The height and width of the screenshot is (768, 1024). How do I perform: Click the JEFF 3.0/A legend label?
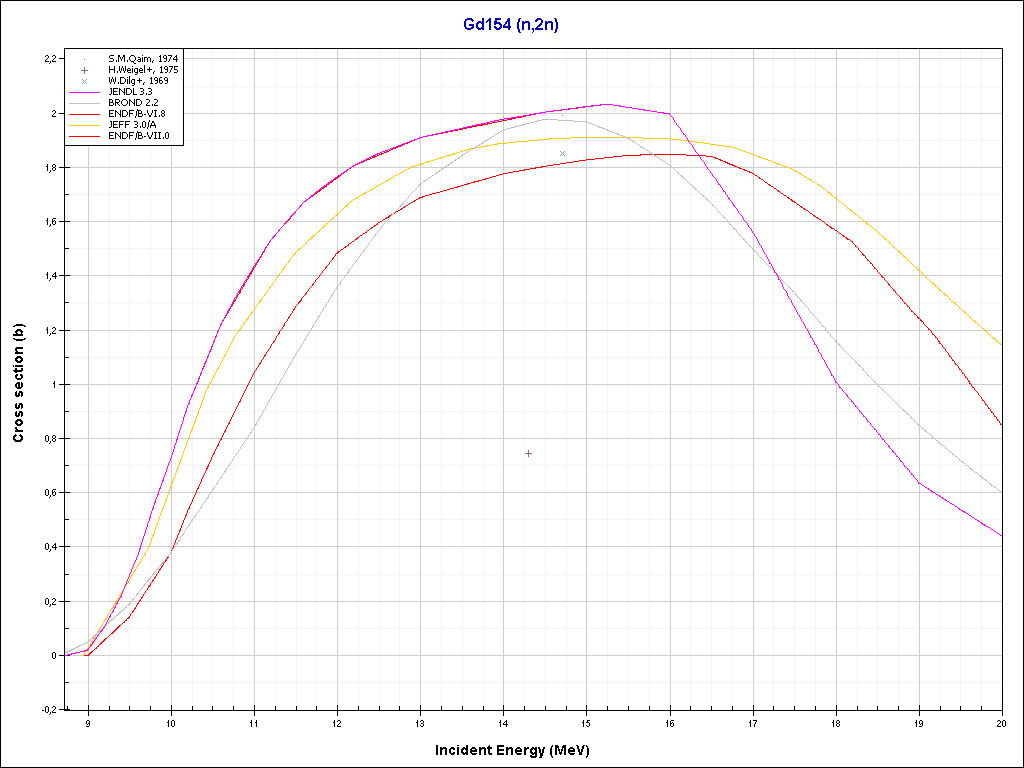point(134,124)
